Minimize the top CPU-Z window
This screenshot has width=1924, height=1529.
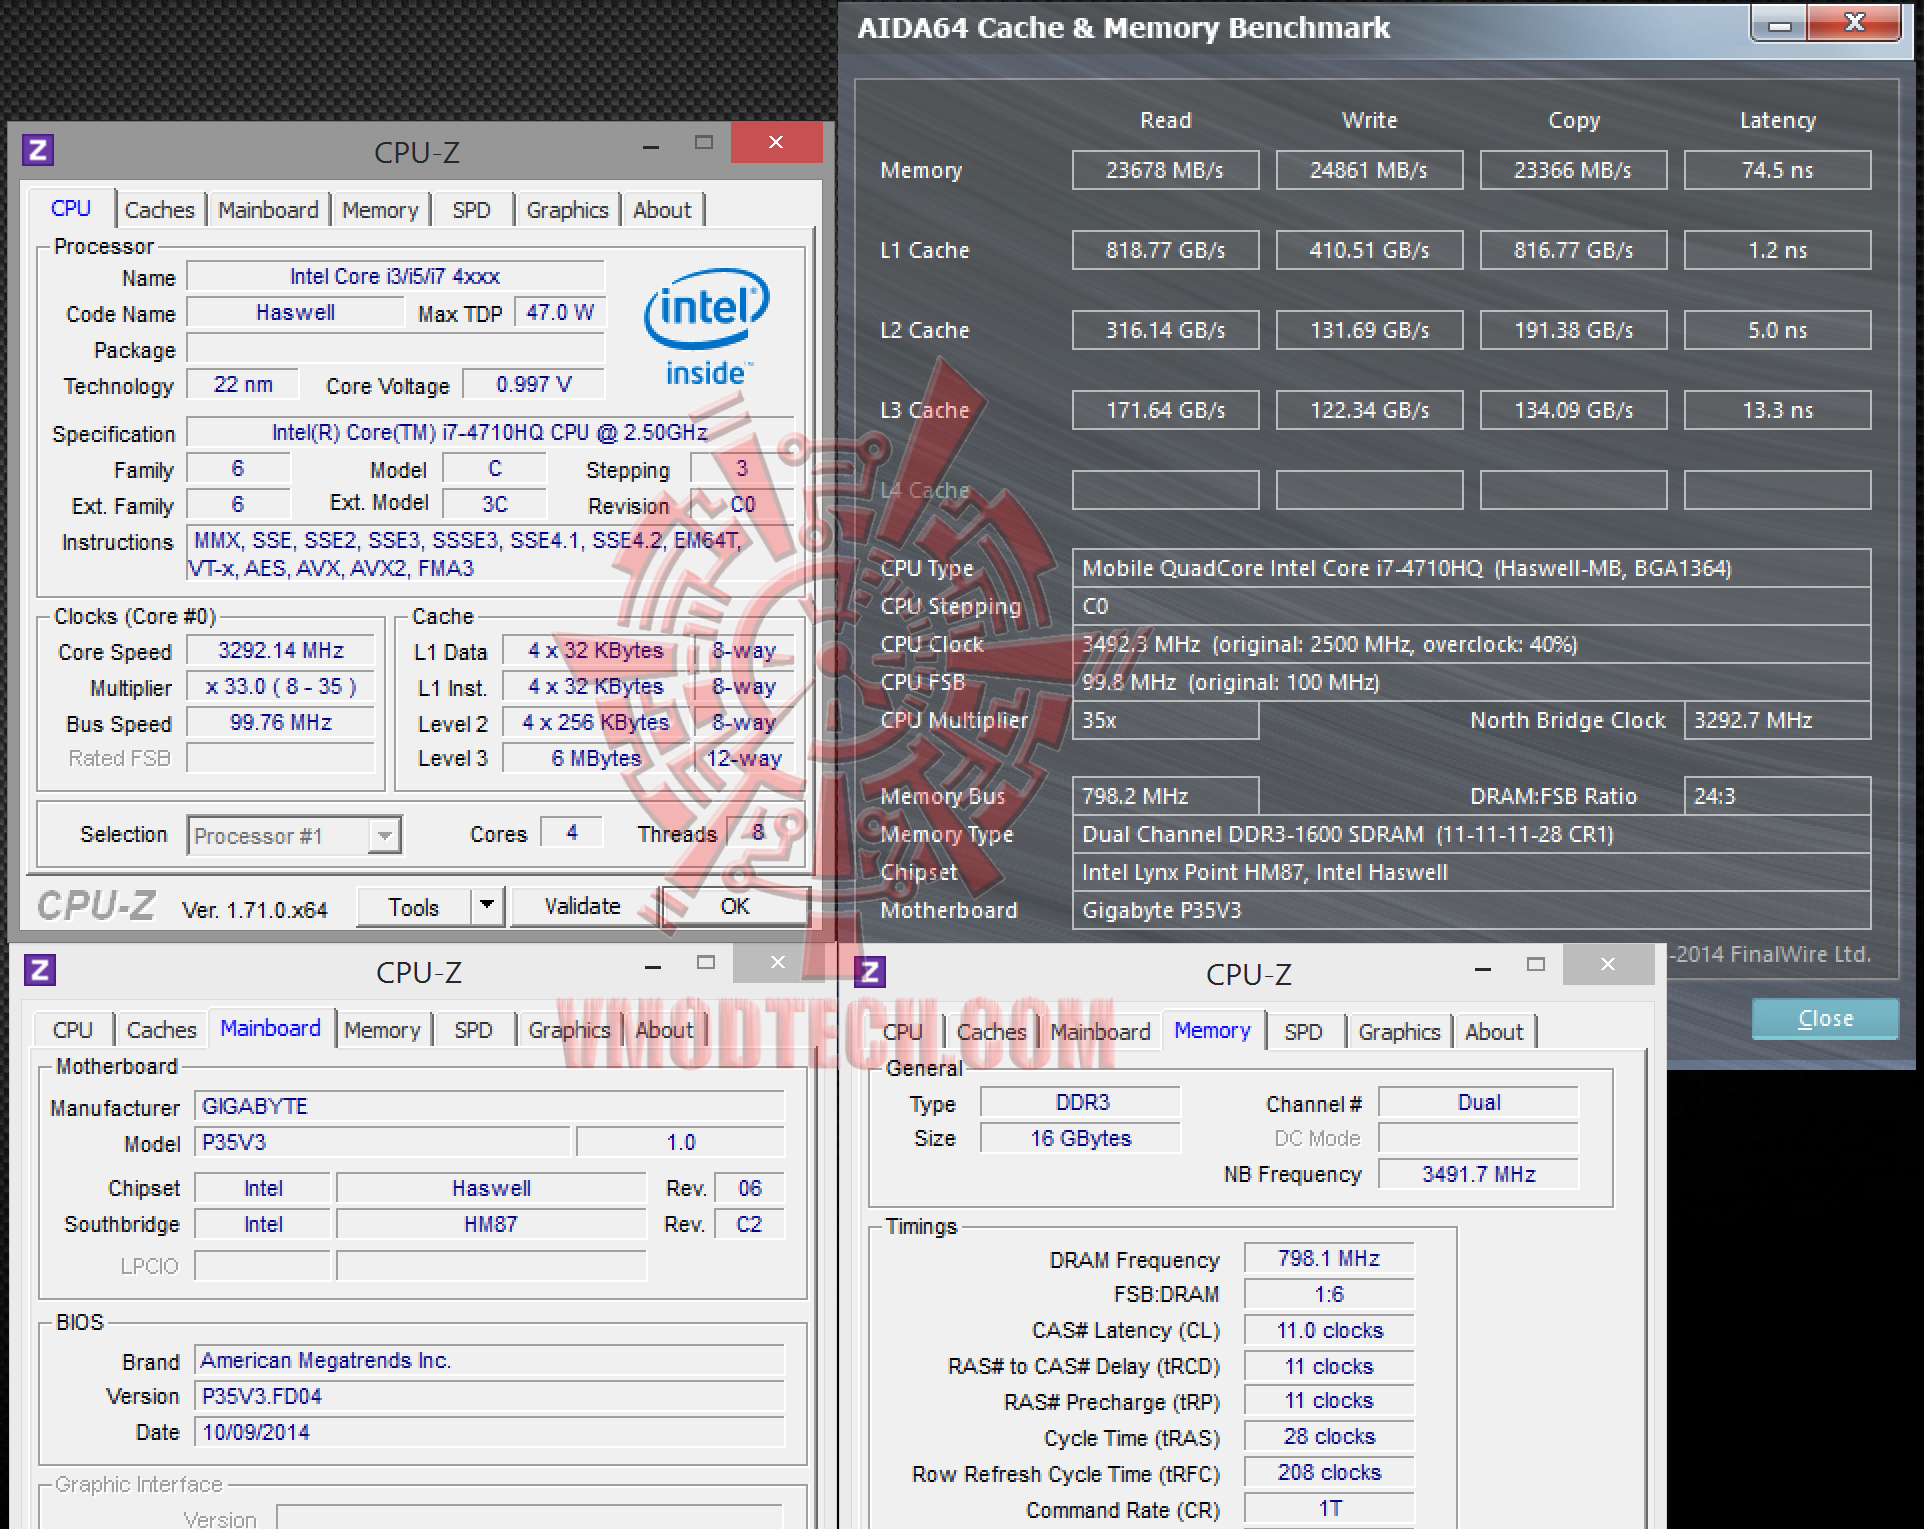[x=651, y=146]
